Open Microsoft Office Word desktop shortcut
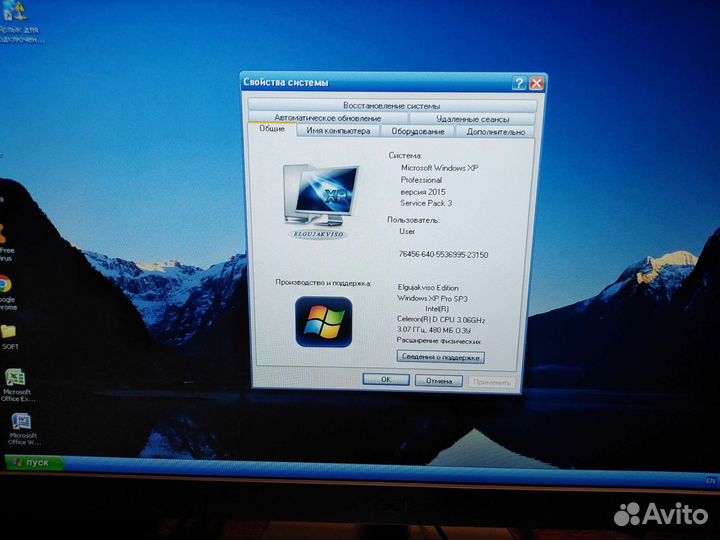The height and width of the screenshot is (540, 720). [x=23, y=428]
